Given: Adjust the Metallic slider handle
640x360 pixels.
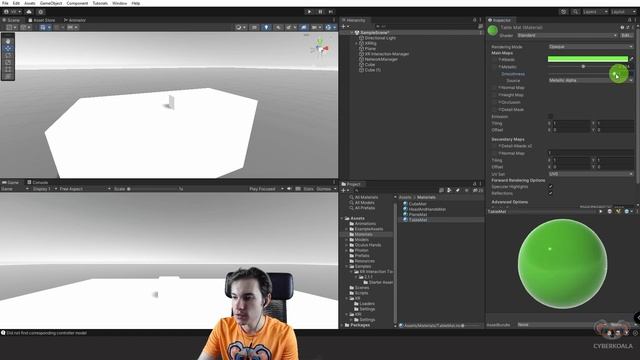Looking at the screenshot, I should tap(583, 67).
